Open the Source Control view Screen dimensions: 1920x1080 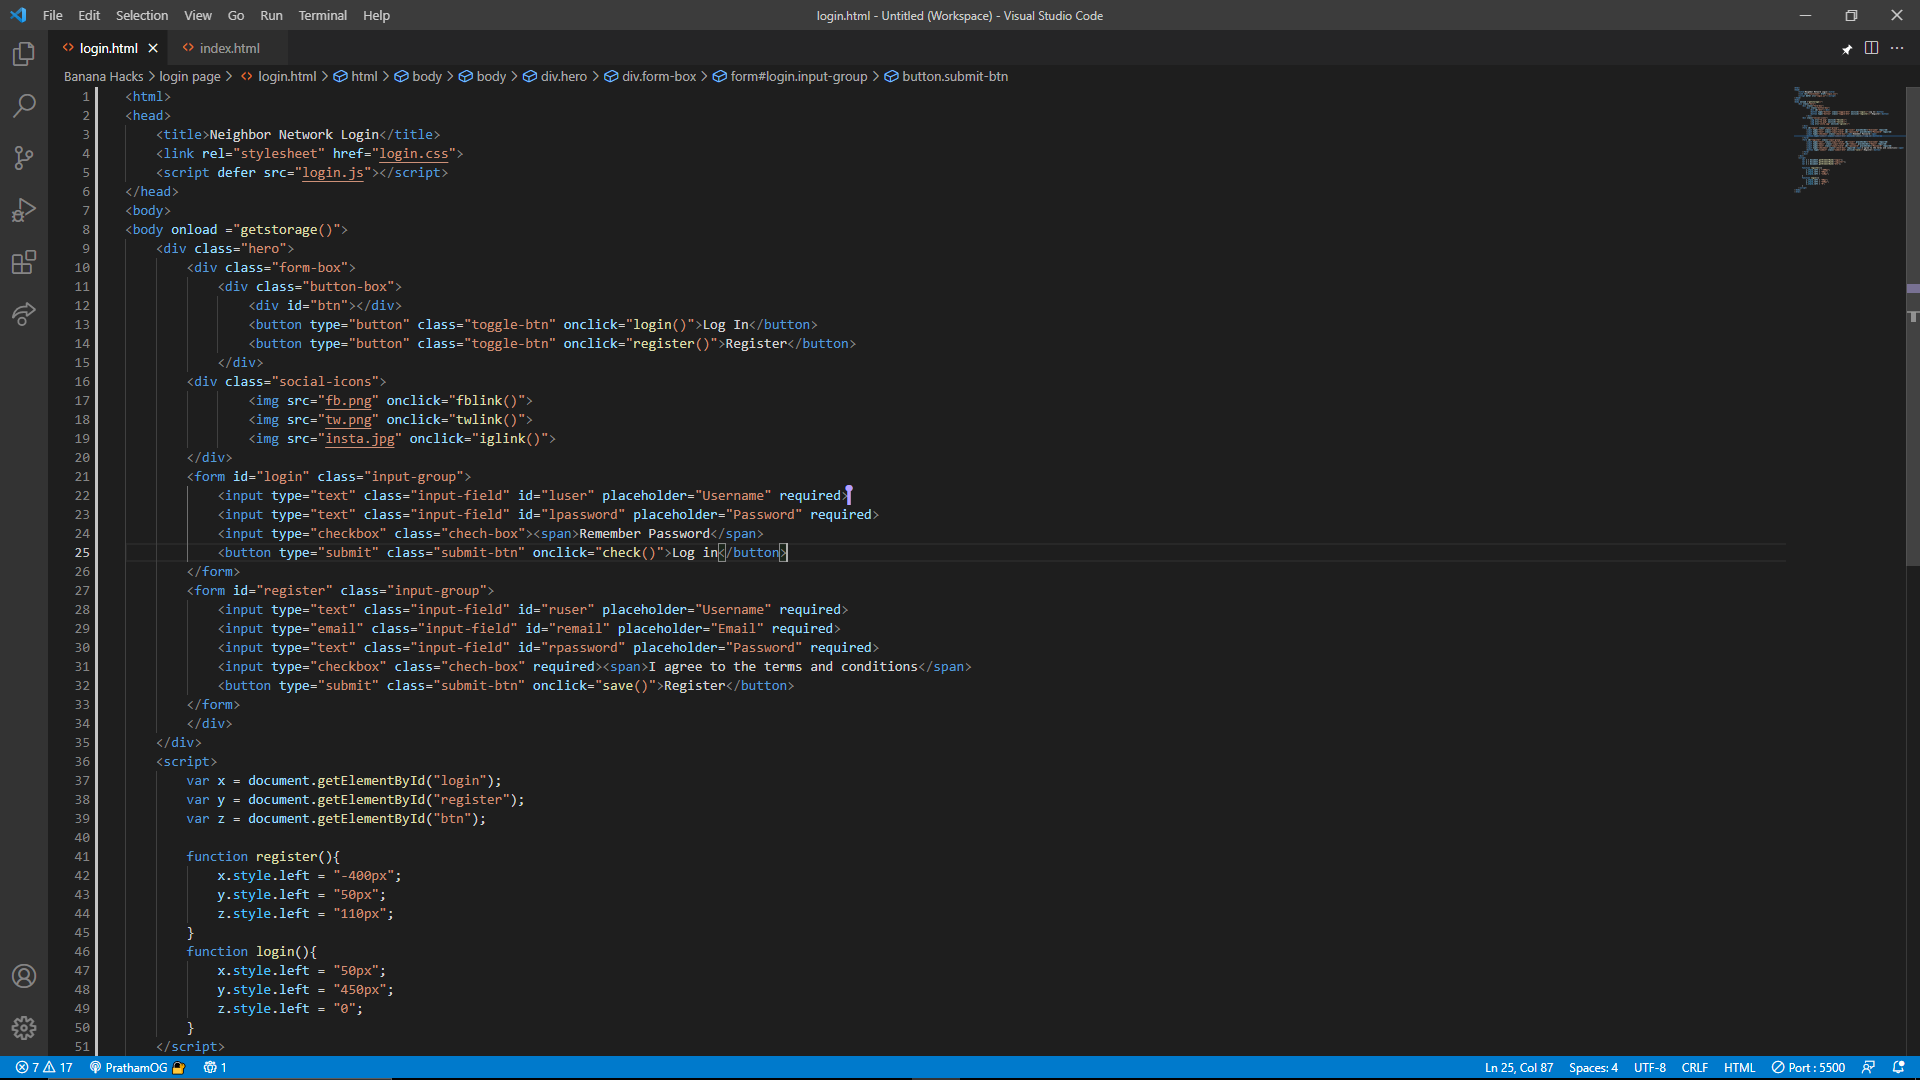tap(24, 158)
